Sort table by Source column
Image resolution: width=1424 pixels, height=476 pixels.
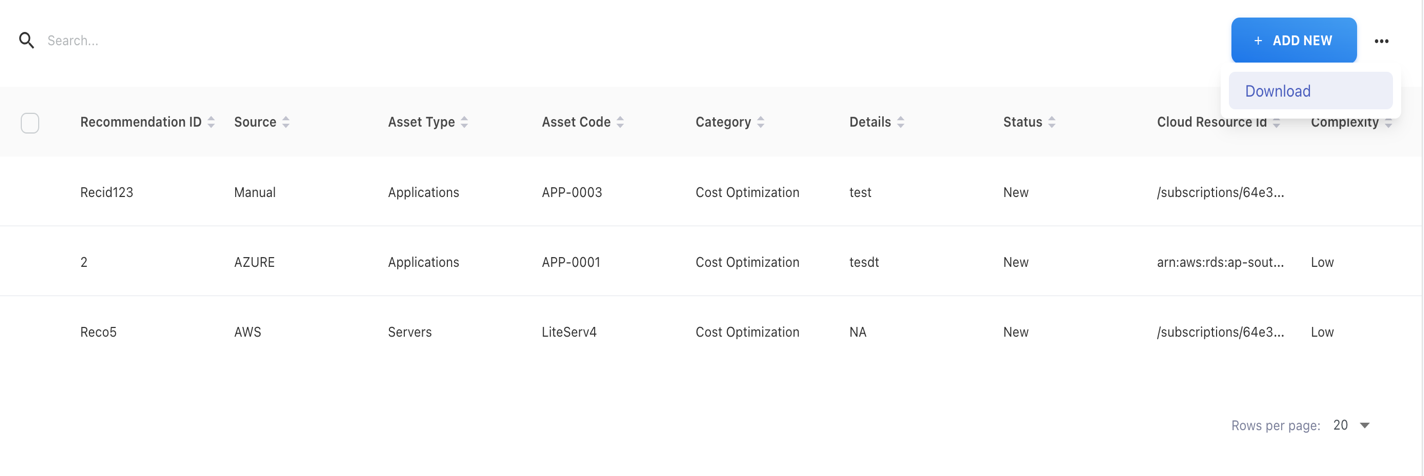tap(286, 122)
